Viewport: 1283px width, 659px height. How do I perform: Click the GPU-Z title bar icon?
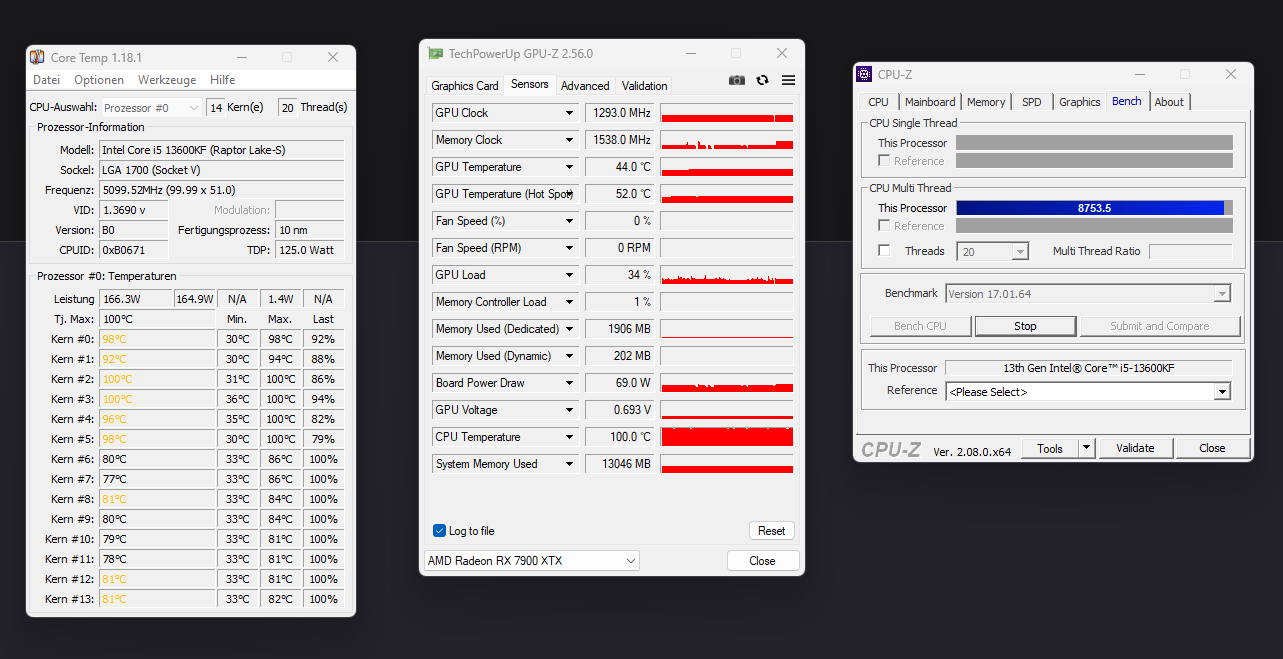435,53
